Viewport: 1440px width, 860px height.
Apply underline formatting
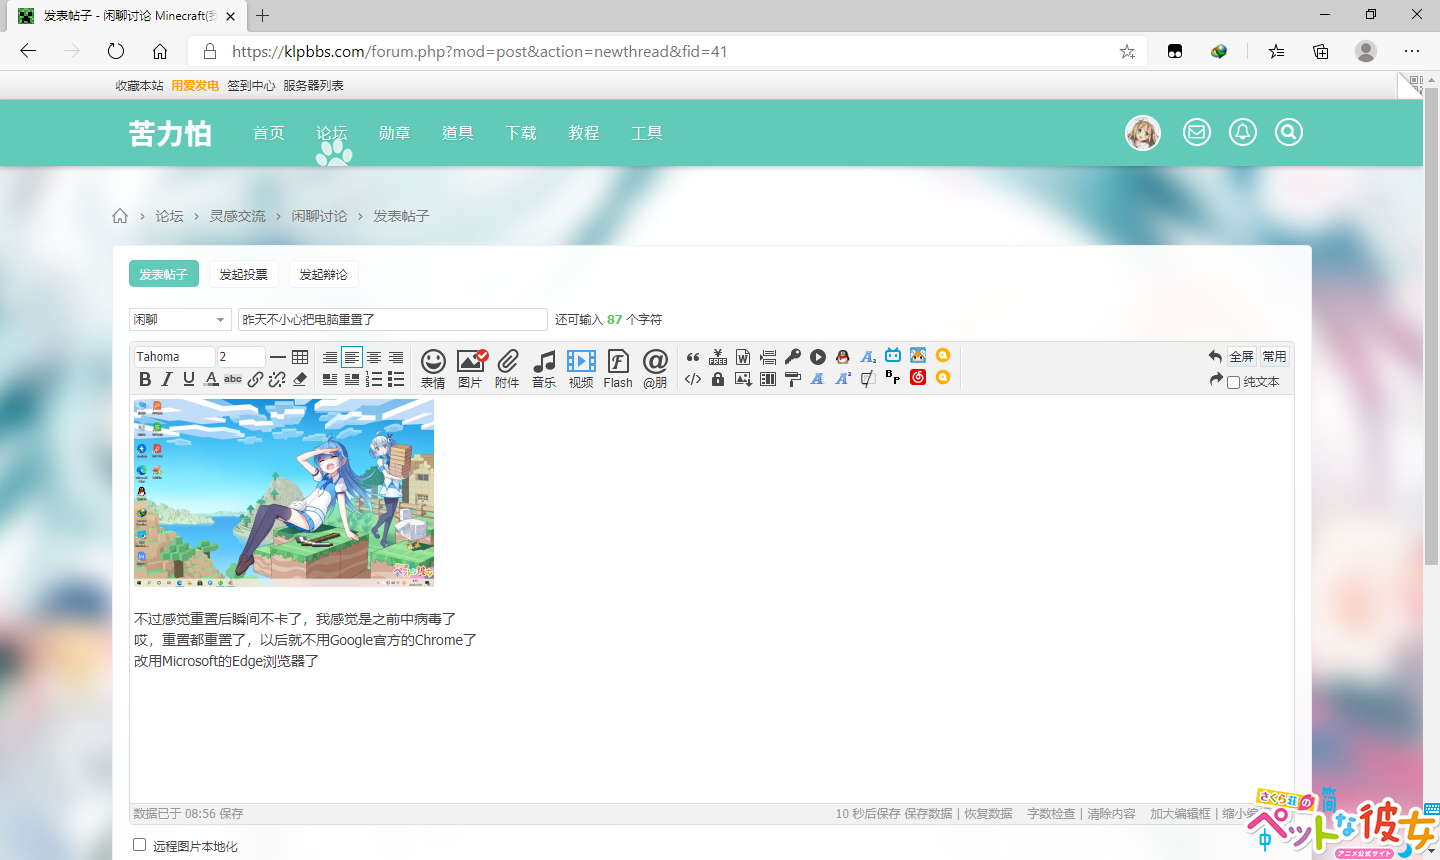coord(189,379)
